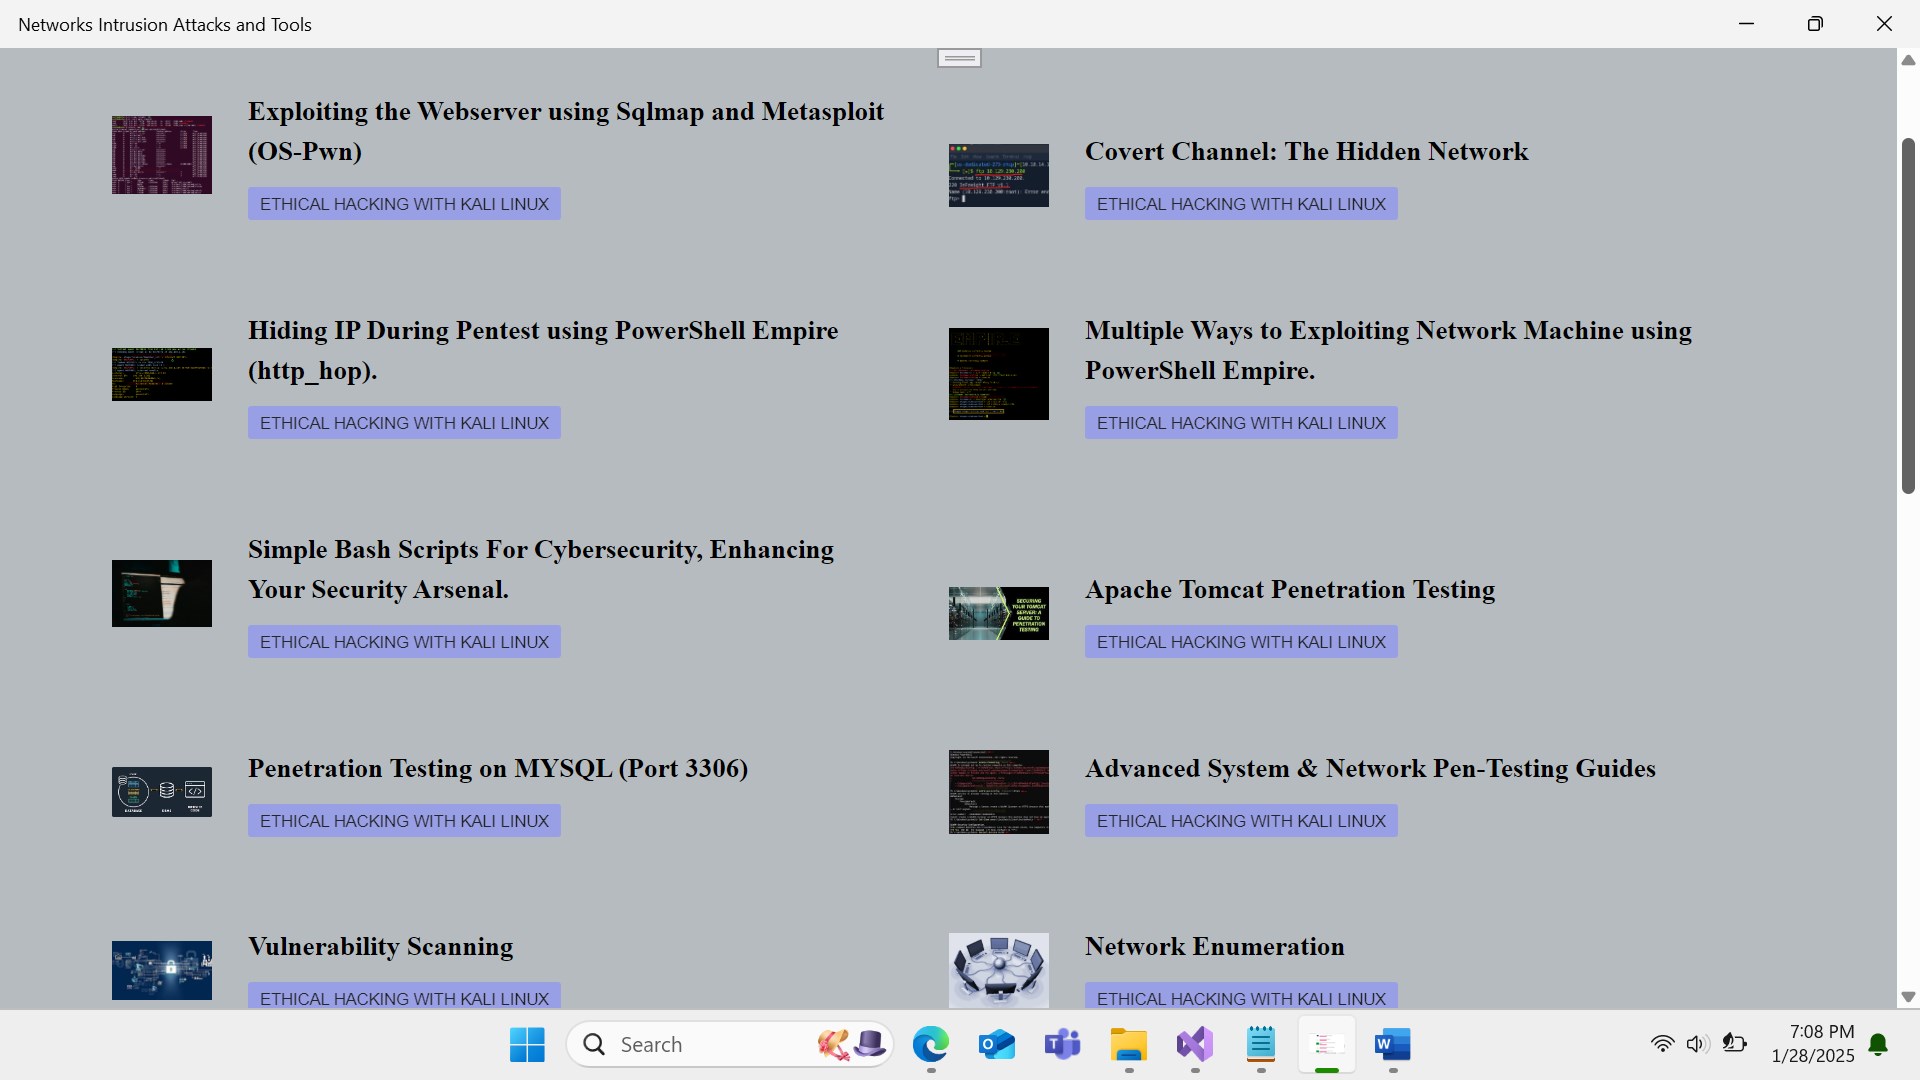The image size is (1920, 1080).
Task: Click the Windows Start button
Action: (527, 1045)
